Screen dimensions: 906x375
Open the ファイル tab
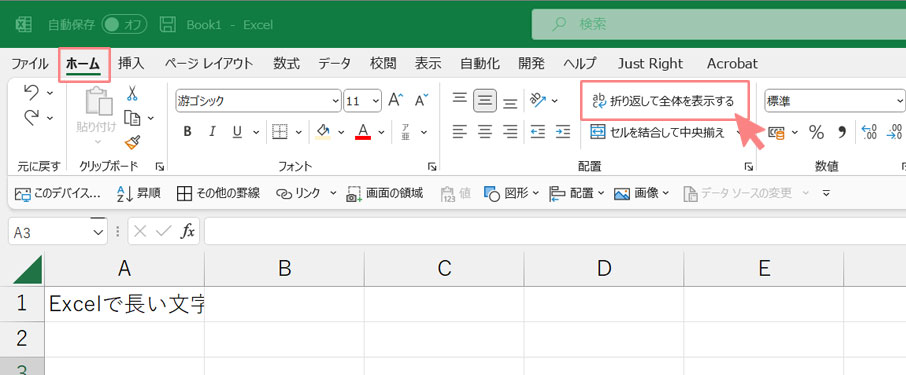pyautogui.click(x=29, y=64)
